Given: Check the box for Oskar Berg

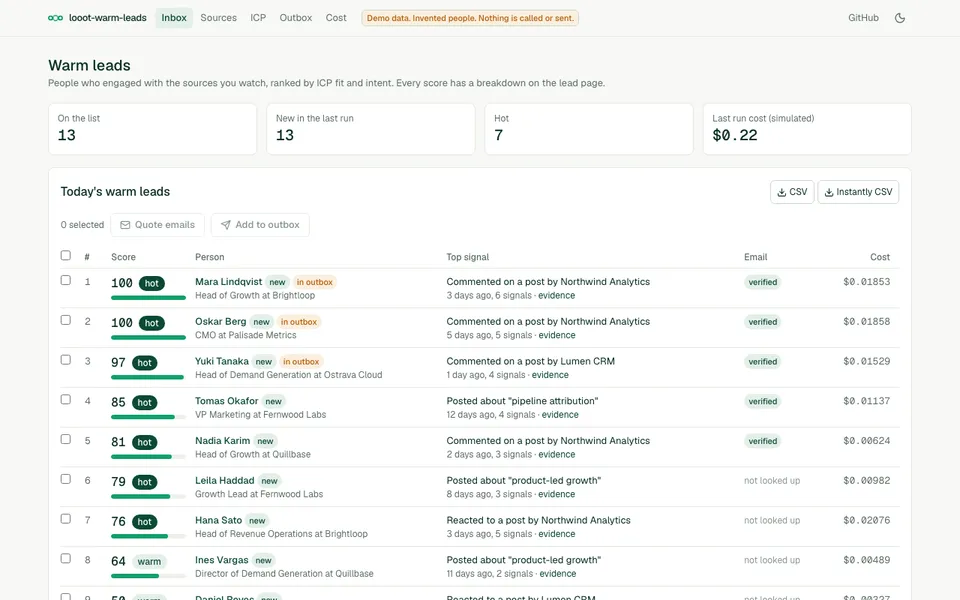Looking at the screenshot, I should pos(66,320).
